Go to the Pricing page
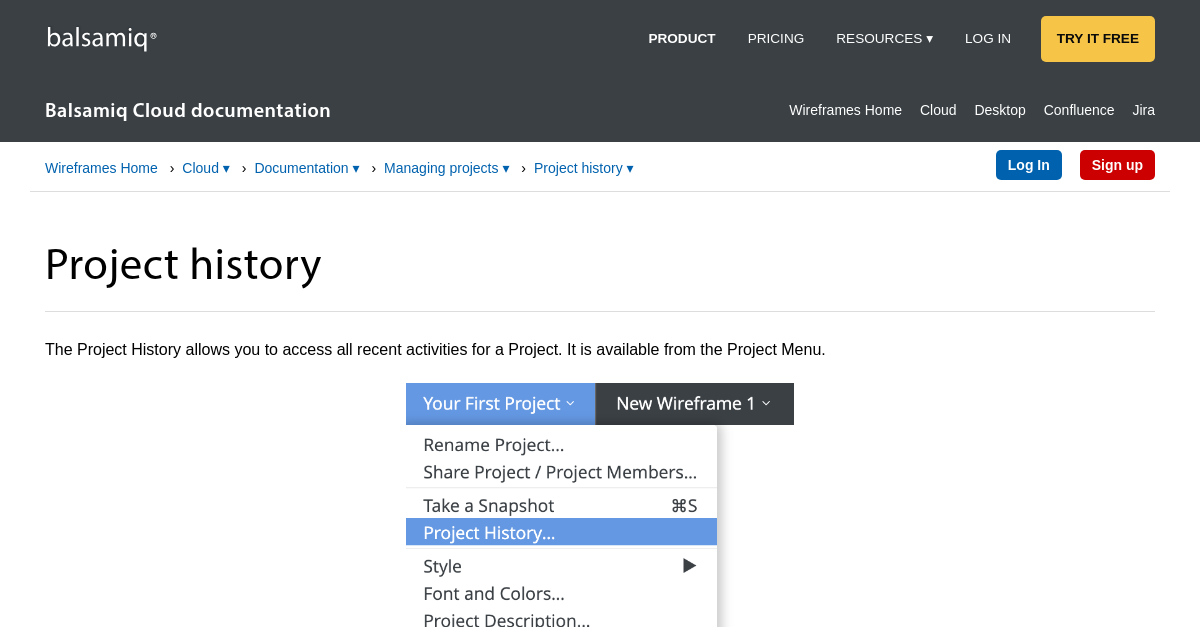1200x627 pixels. [775, 39]
